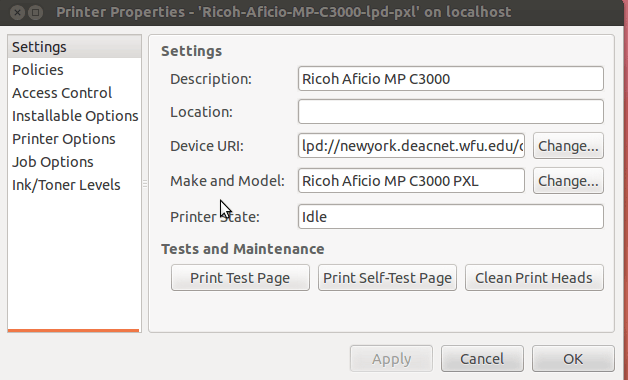Click the Description label
This screenshot has height=380, width=628.
pyautogui.click(x=211, y=79)
